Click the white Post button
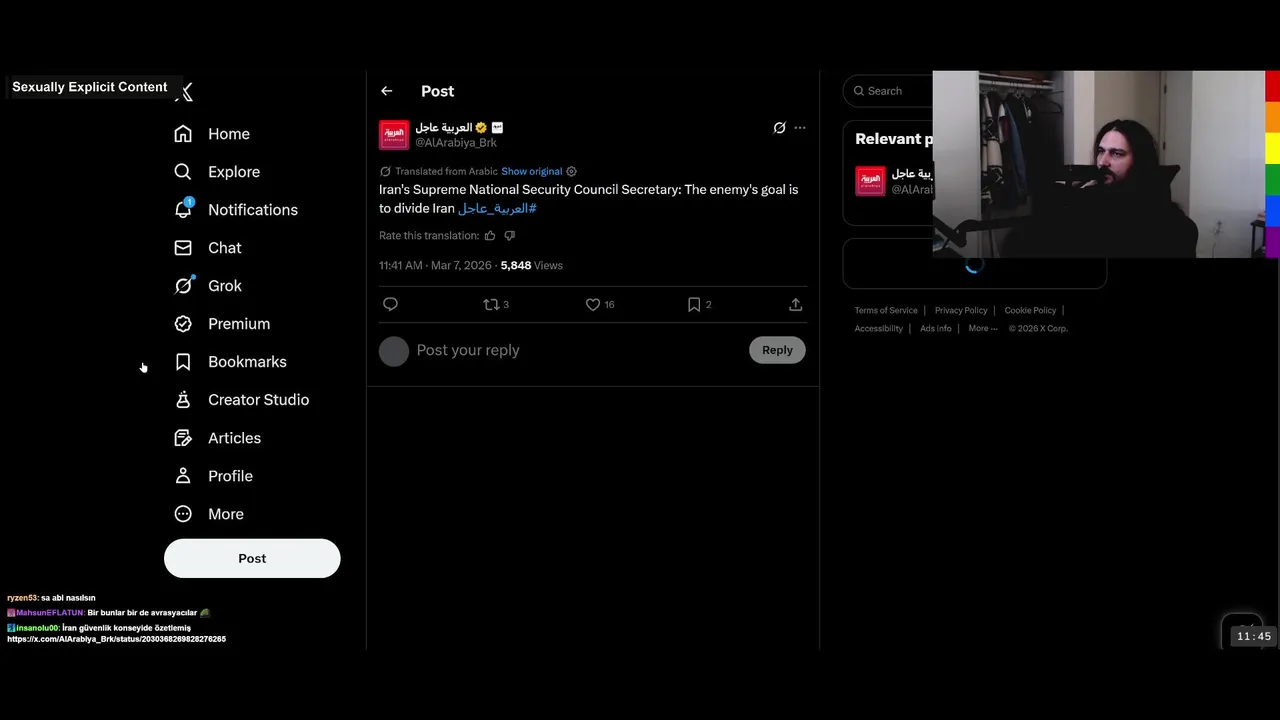The width and height of the screenshot is (1280, 720). (252, 558)
